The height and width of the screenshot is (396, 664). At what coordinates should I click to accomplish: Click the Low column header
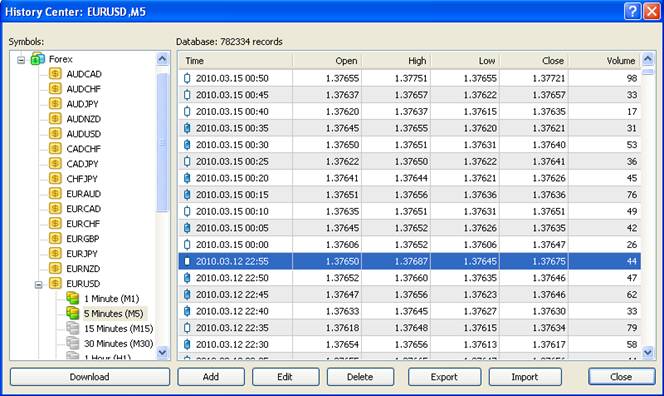click(x=465, y=61)
